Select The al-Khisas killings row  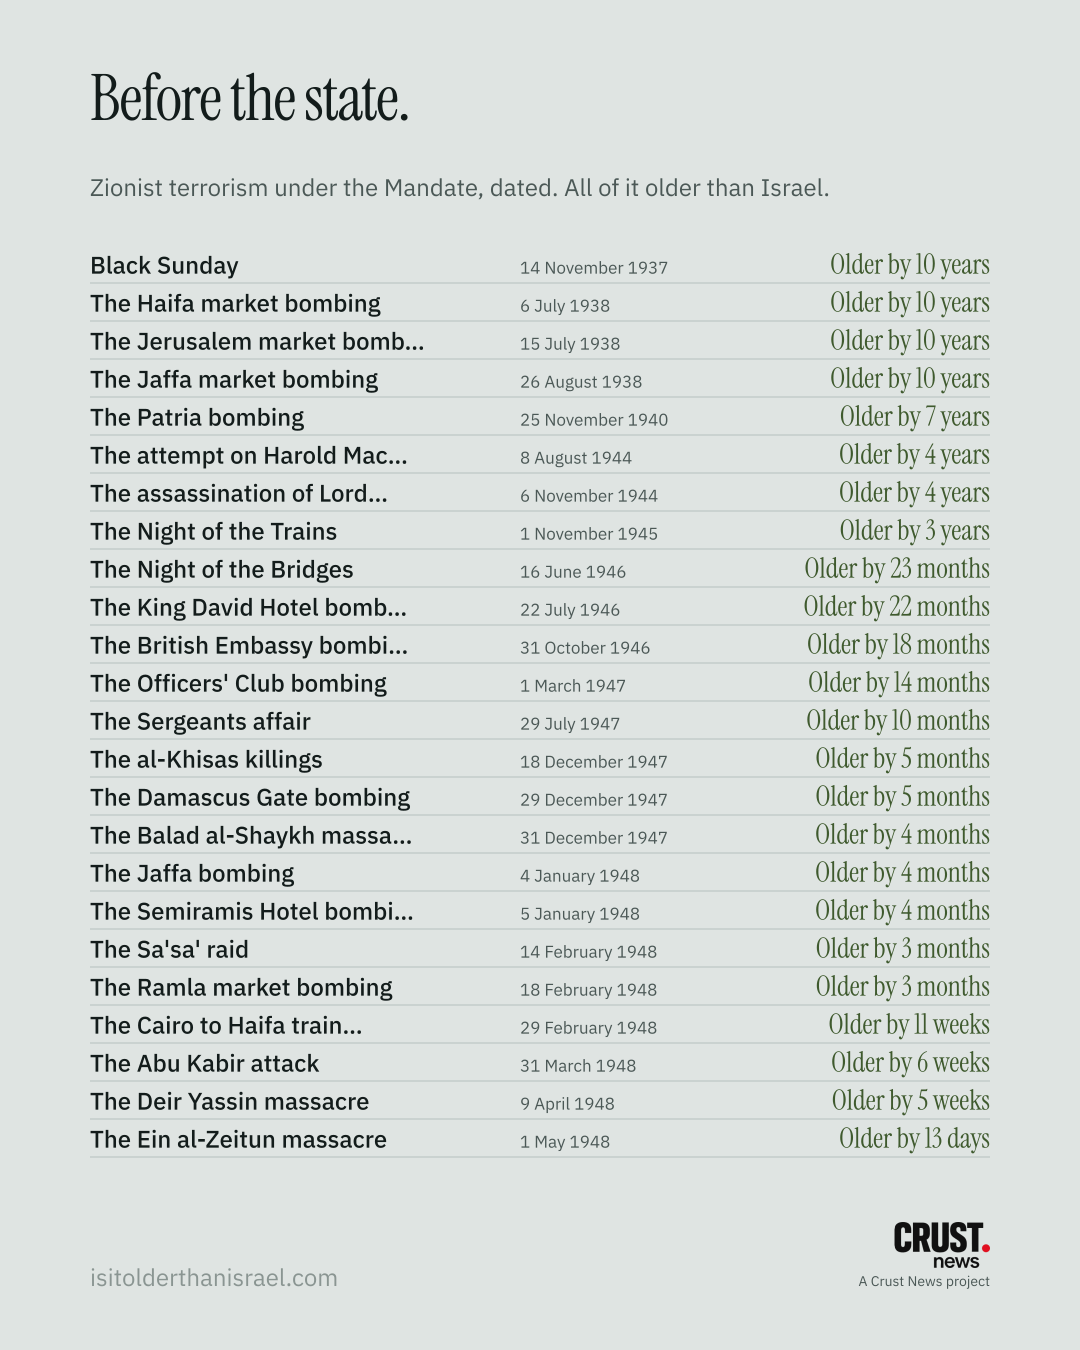click(540, 759)
